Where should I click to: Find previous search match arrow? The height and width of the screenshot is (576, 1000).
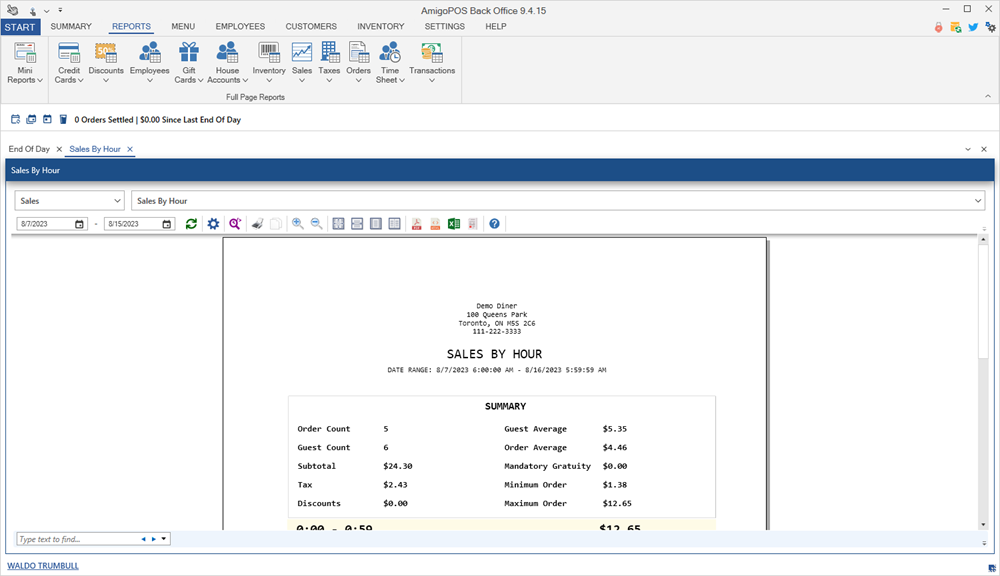click(x=143, y=540)
